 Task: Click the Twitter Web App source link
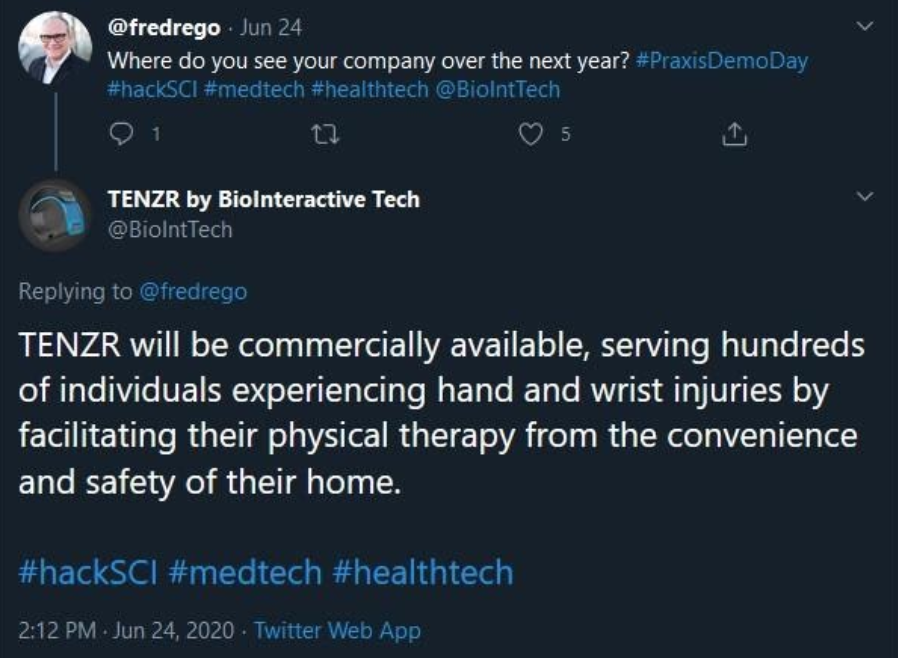pyautogui.click(x=337, y=631)
